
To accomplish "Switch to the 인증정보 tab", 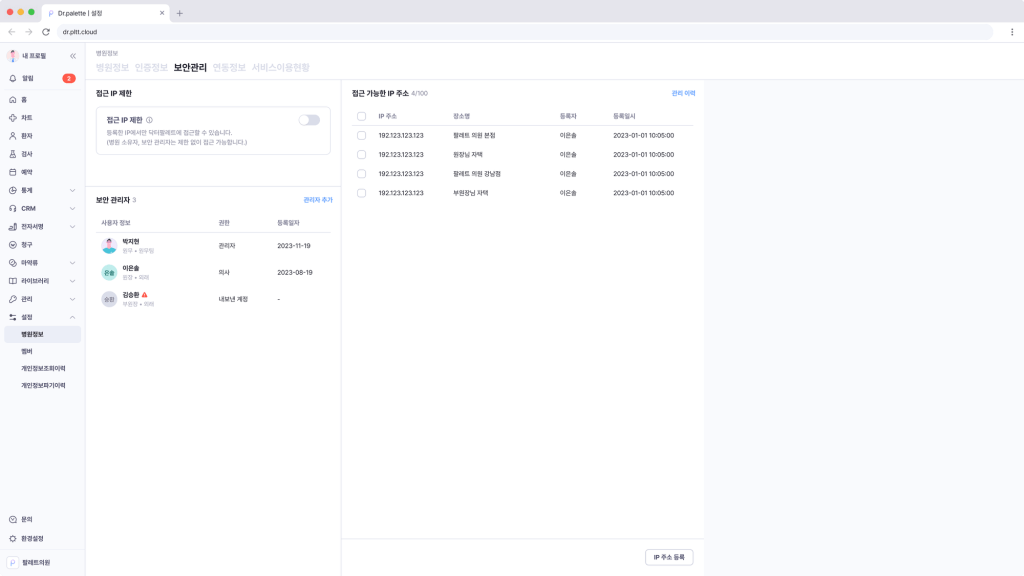I will pos(151,68).
